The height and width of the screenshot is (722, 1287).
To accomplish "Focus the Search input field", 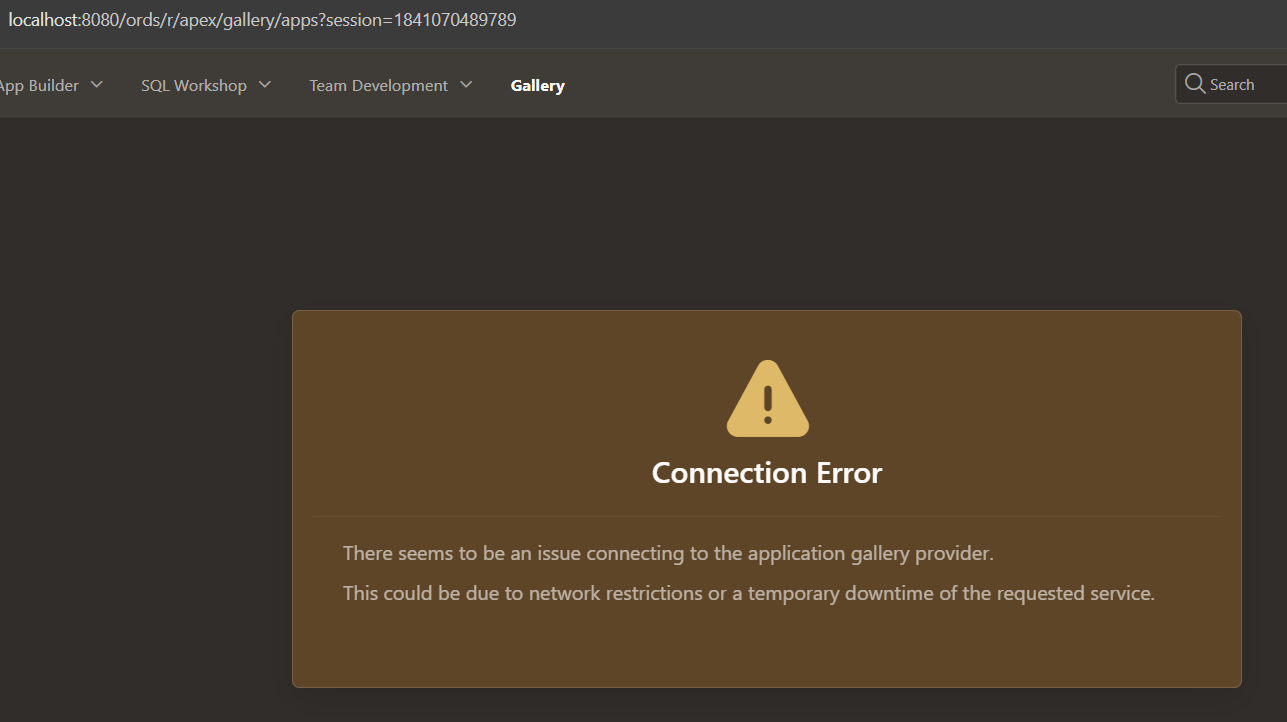I will click(x=1245, y=85).
